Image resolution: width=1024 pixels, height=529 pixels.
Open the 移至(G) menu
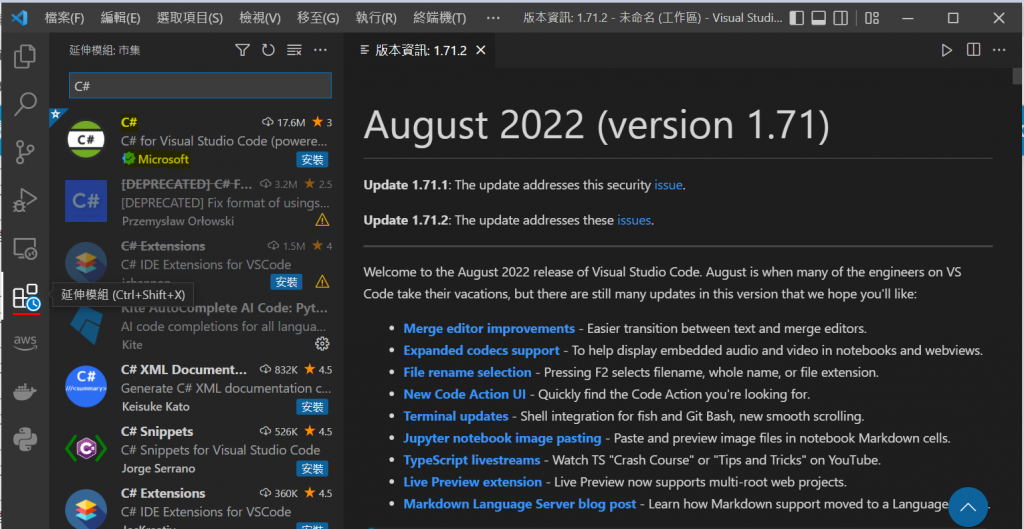(x=317, y=18)
